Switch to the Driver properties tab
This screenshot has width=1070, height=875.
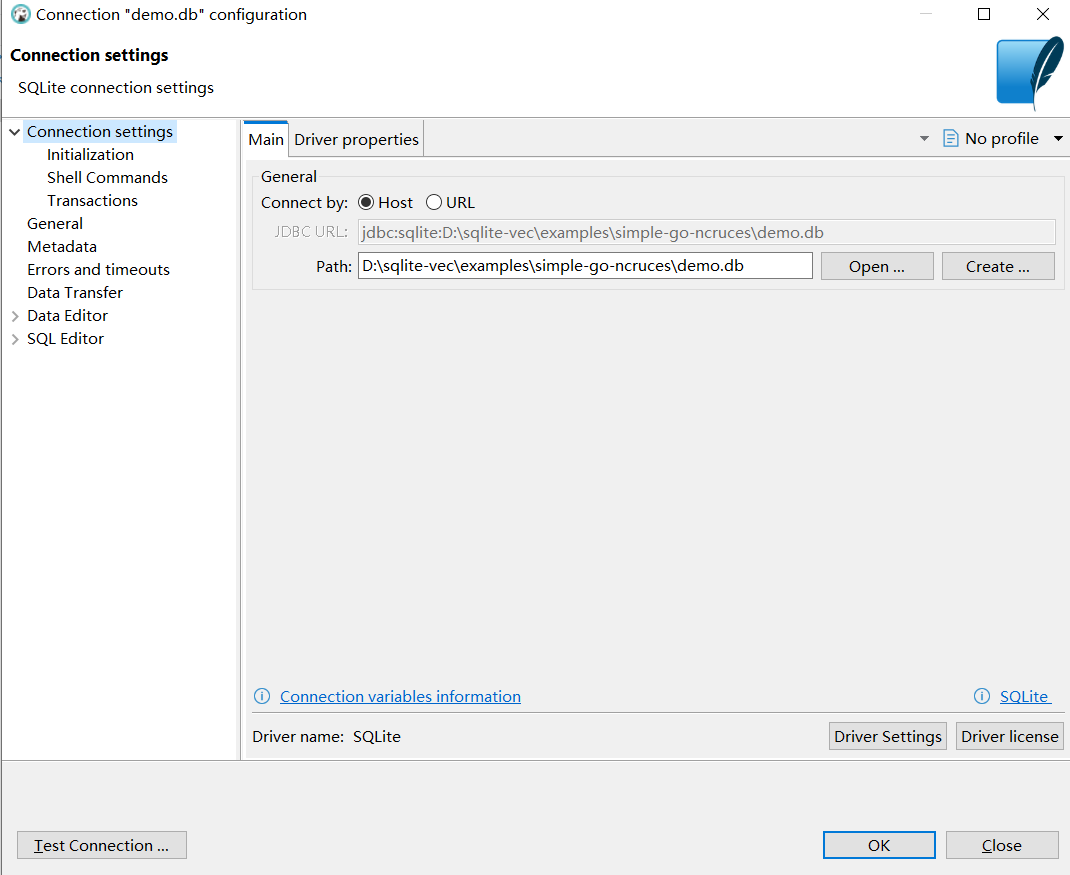coord(355,139)
